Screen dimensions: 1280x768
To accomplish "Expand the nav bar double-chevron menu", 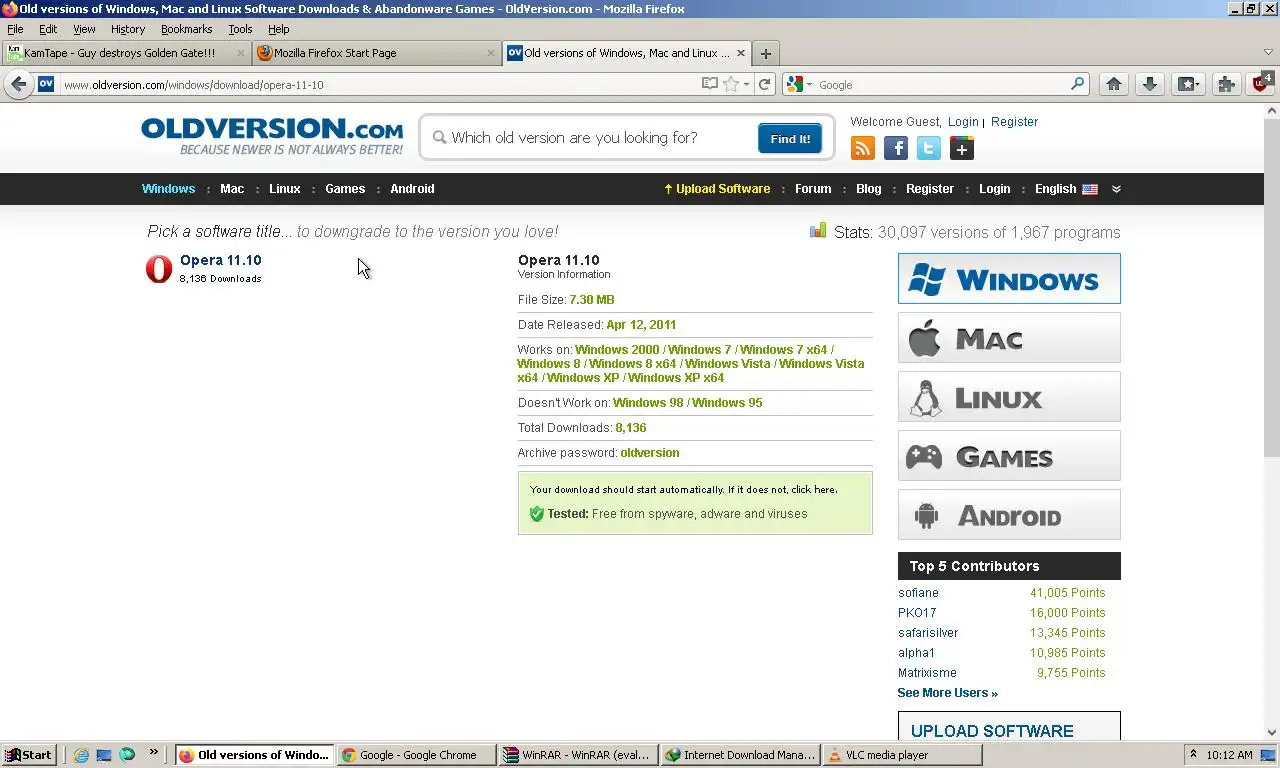I will click(1116, 189).
